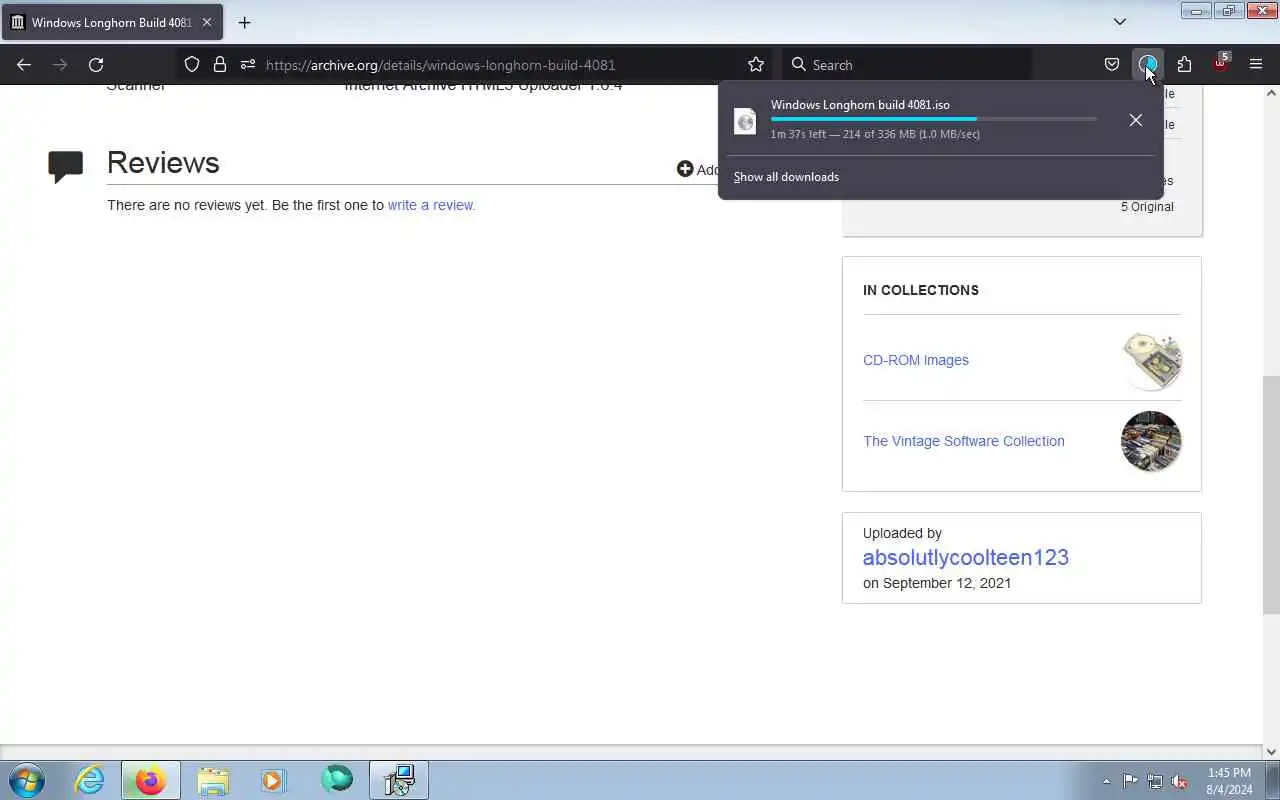Click the upload date September 12, 2021

tap(947, 583)
